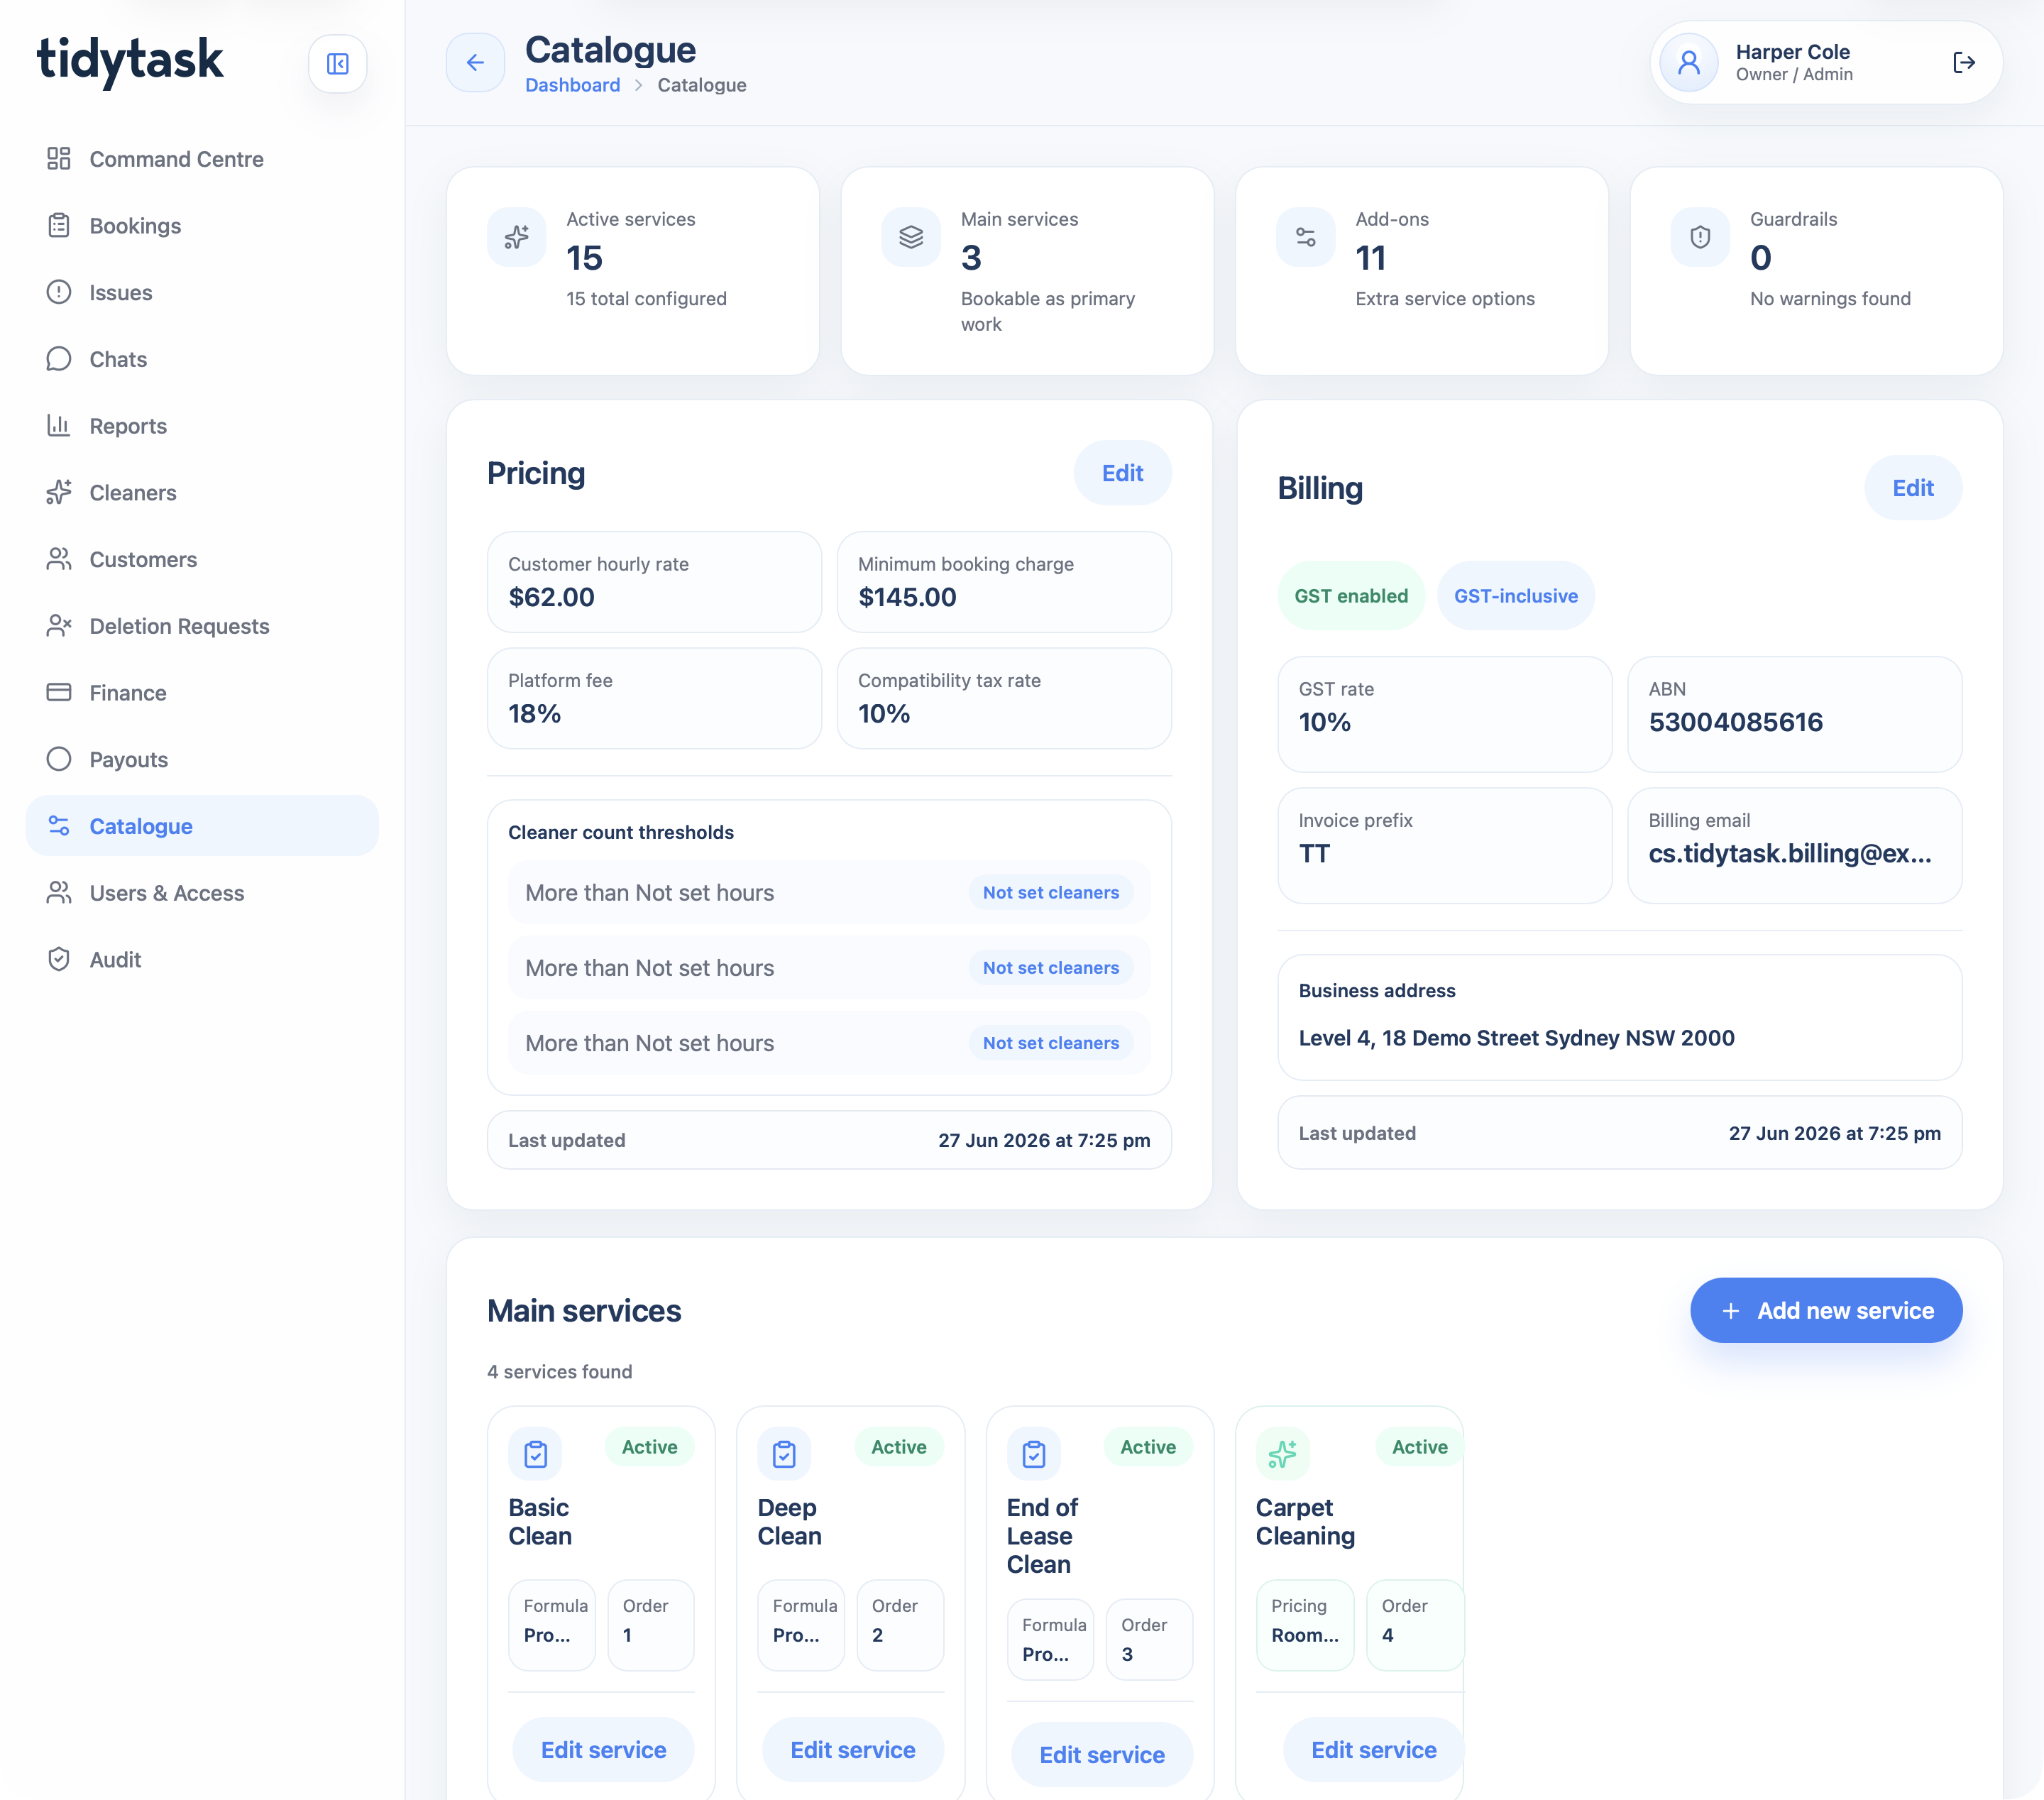Viewport: 2044px width, 1800px height.
Task: Open the Reports menu item
Action: 202,426
